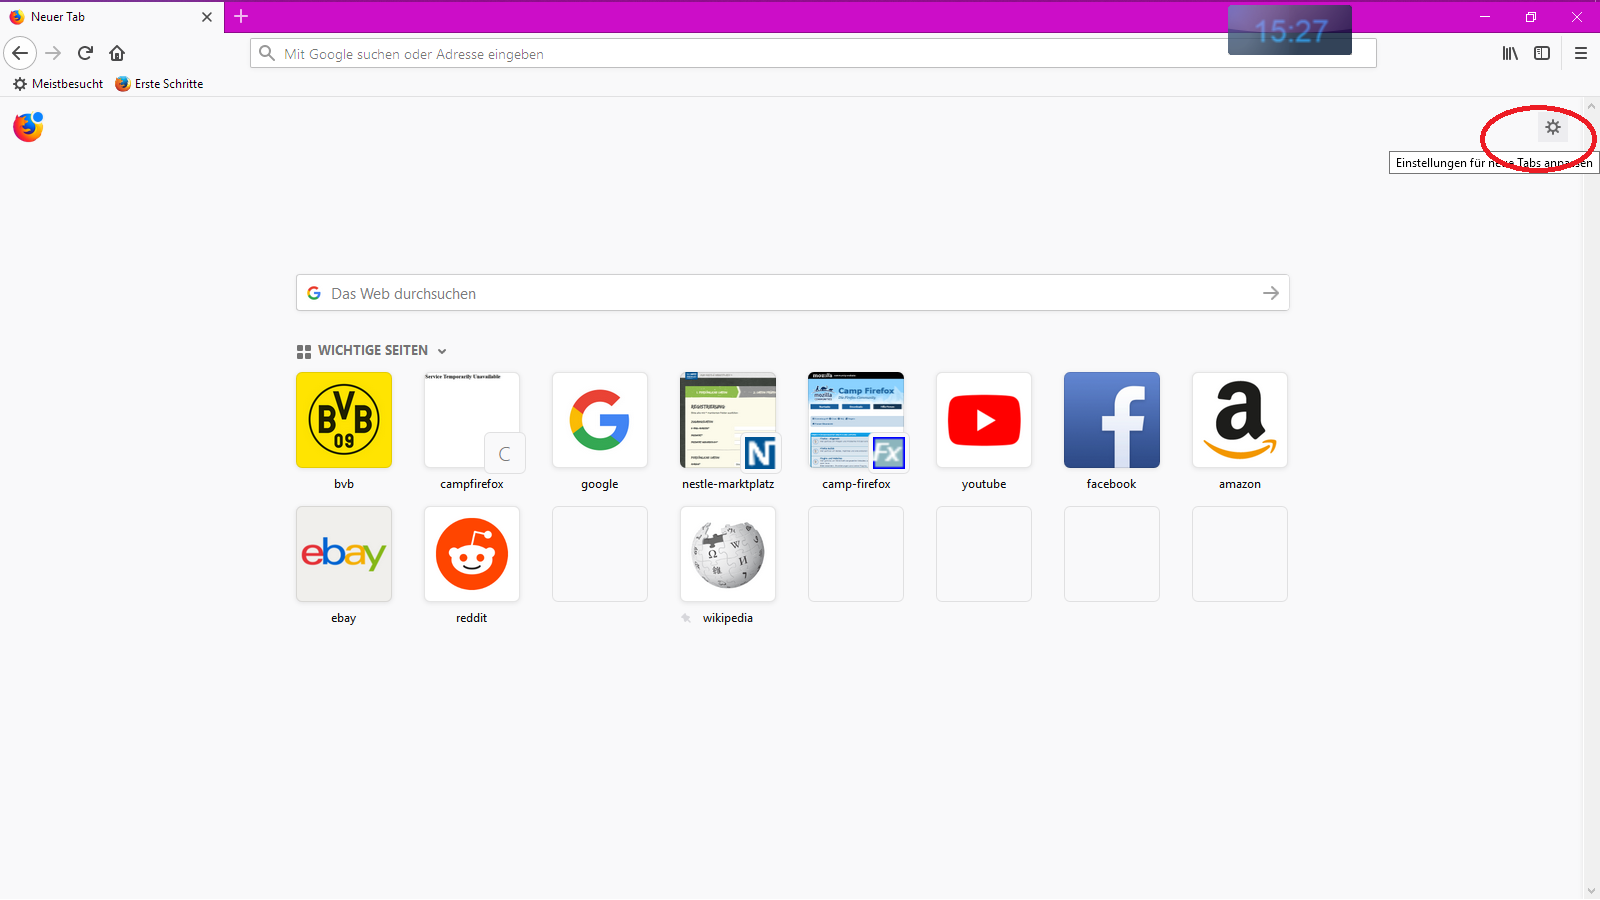Open the wikipedia top site tile
Screen dimensions: 1600x900
coord(728,554)
